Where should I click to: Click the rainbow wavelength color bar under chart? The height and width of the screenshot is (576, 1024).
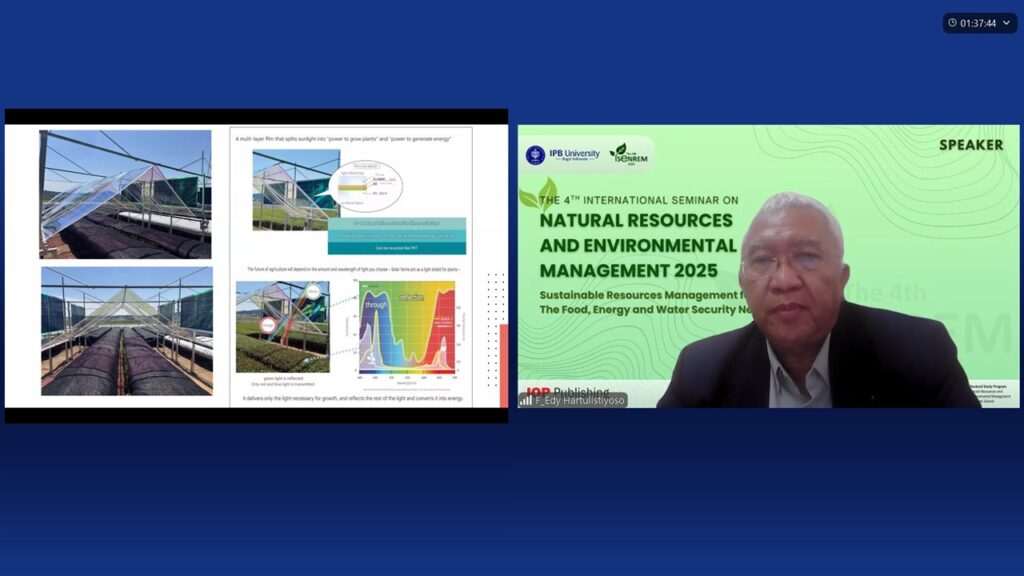[405, 371]
